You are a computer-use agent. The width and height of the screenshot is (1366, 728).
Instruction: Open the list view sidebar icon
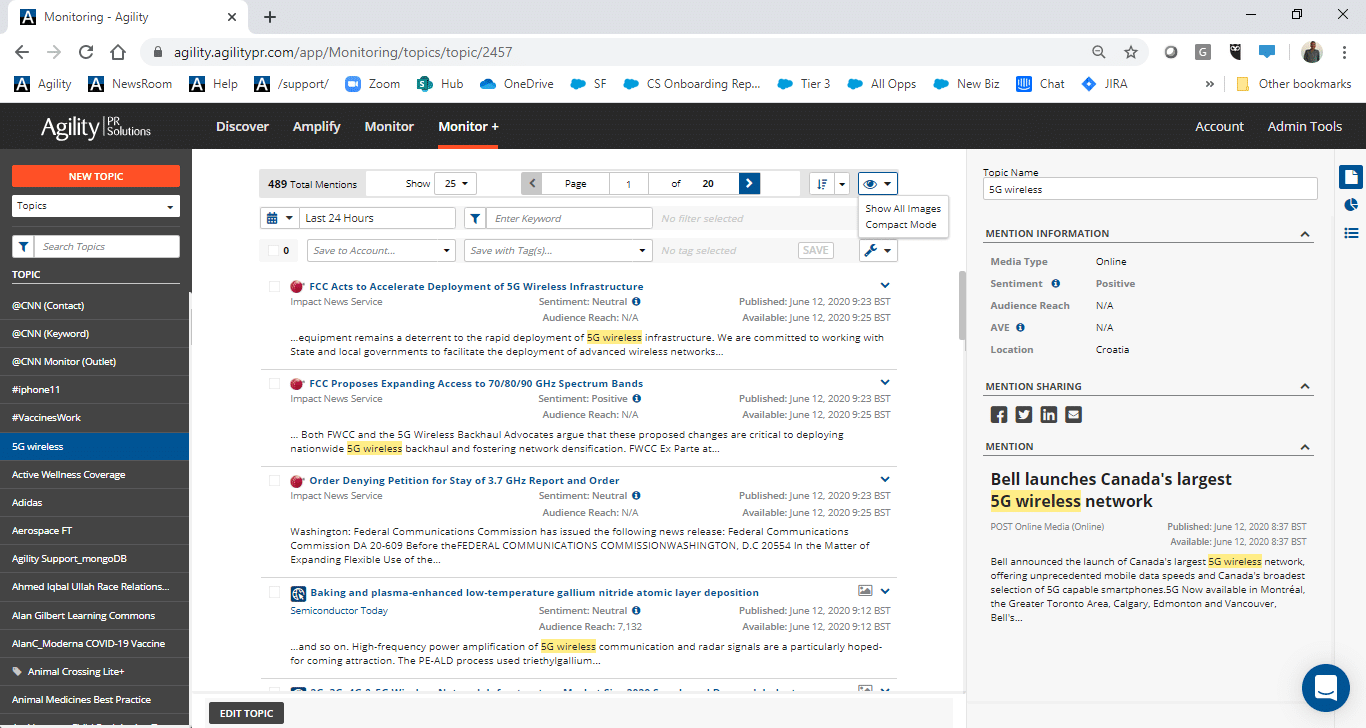[1351, 233]
